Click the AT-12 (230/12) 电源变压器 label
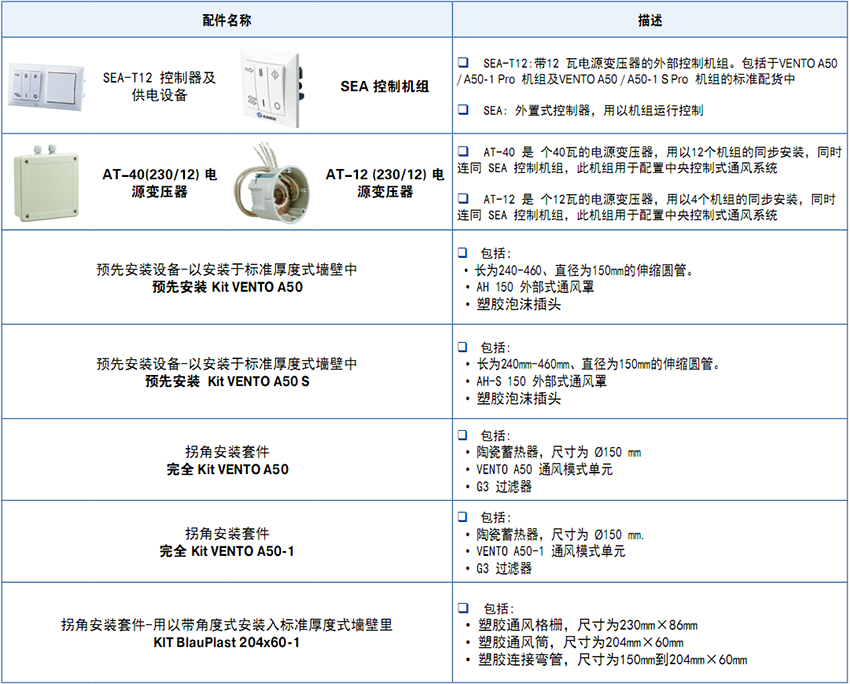Screen dimensions: 850x684 pos(385,183)
